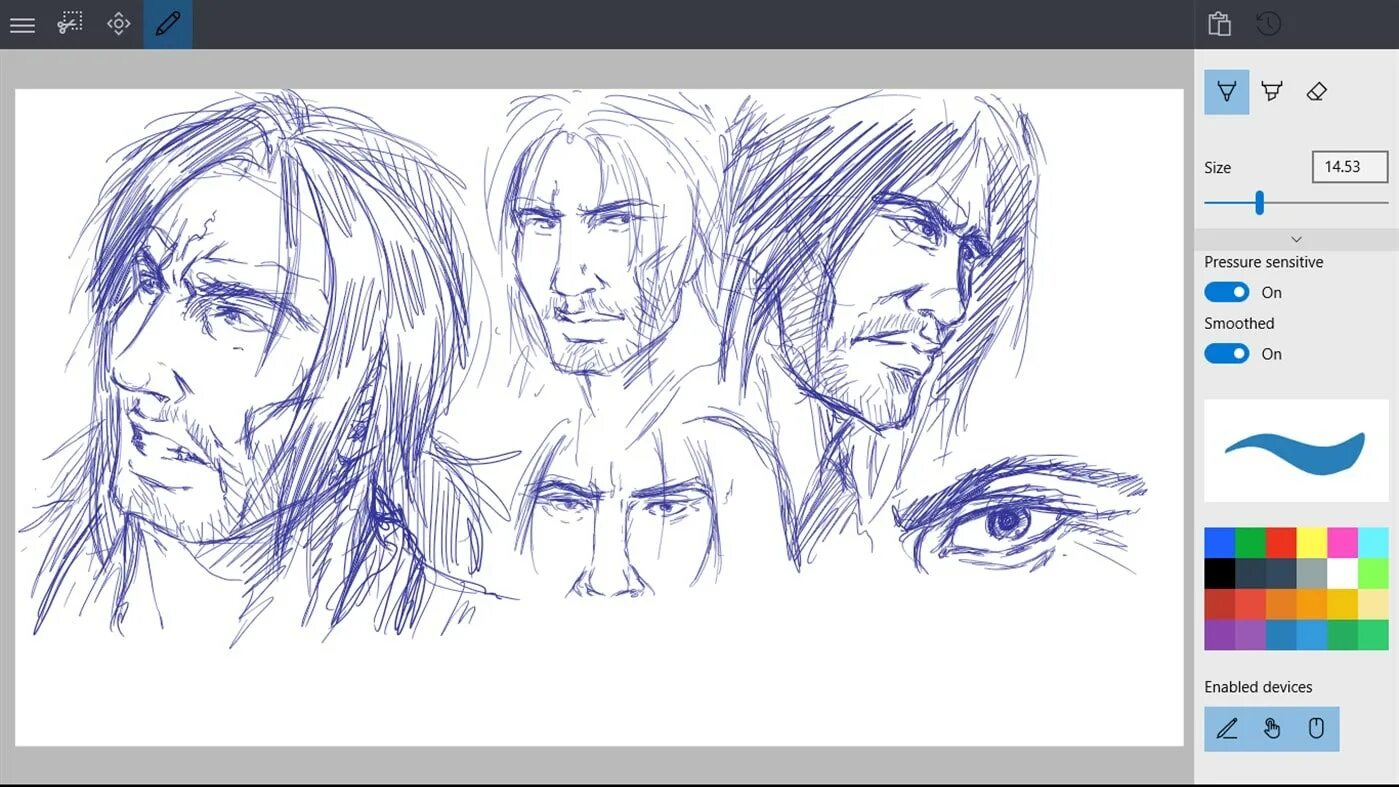This screenshot has width=1399, height=787.
Task: Expand more pen size options below the slider
Action: (1296, 239)
